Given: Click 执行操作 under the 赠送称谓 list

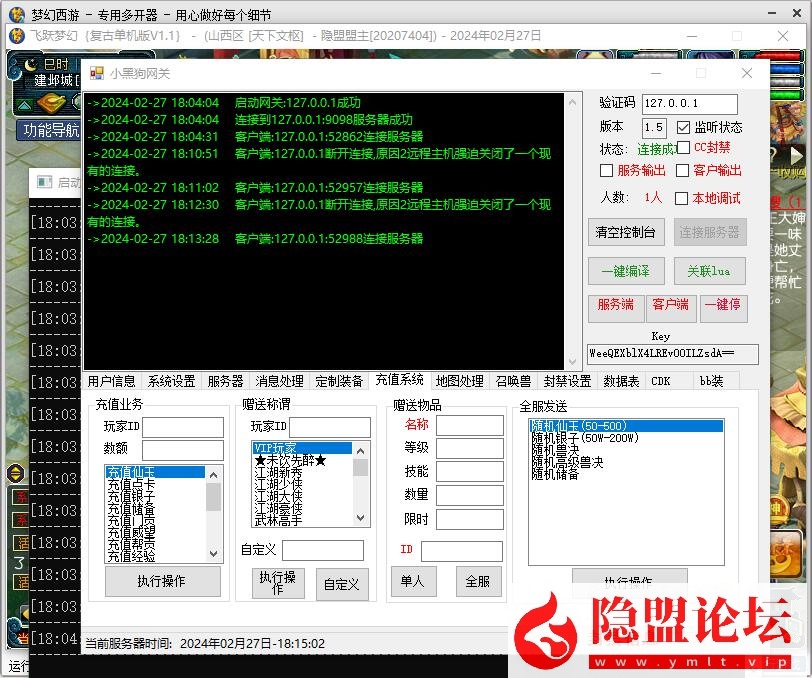Looking at the screenshot, I should (x=278, y=583).
